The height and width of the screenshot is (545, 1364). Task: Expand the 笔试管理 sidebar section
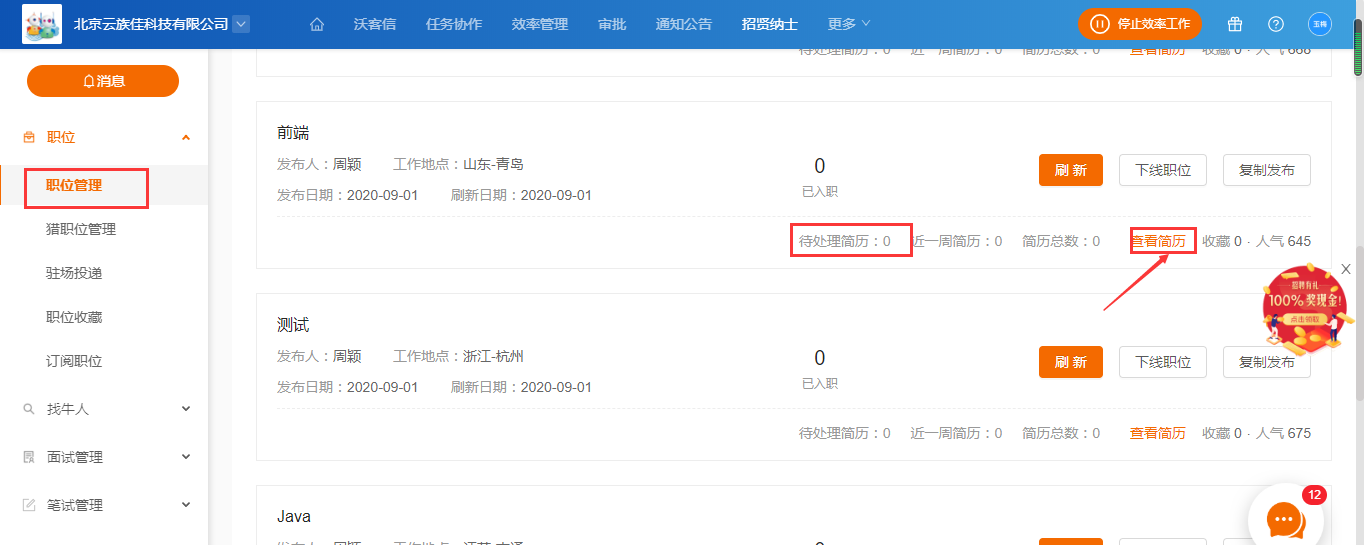(x=186, y=505)
